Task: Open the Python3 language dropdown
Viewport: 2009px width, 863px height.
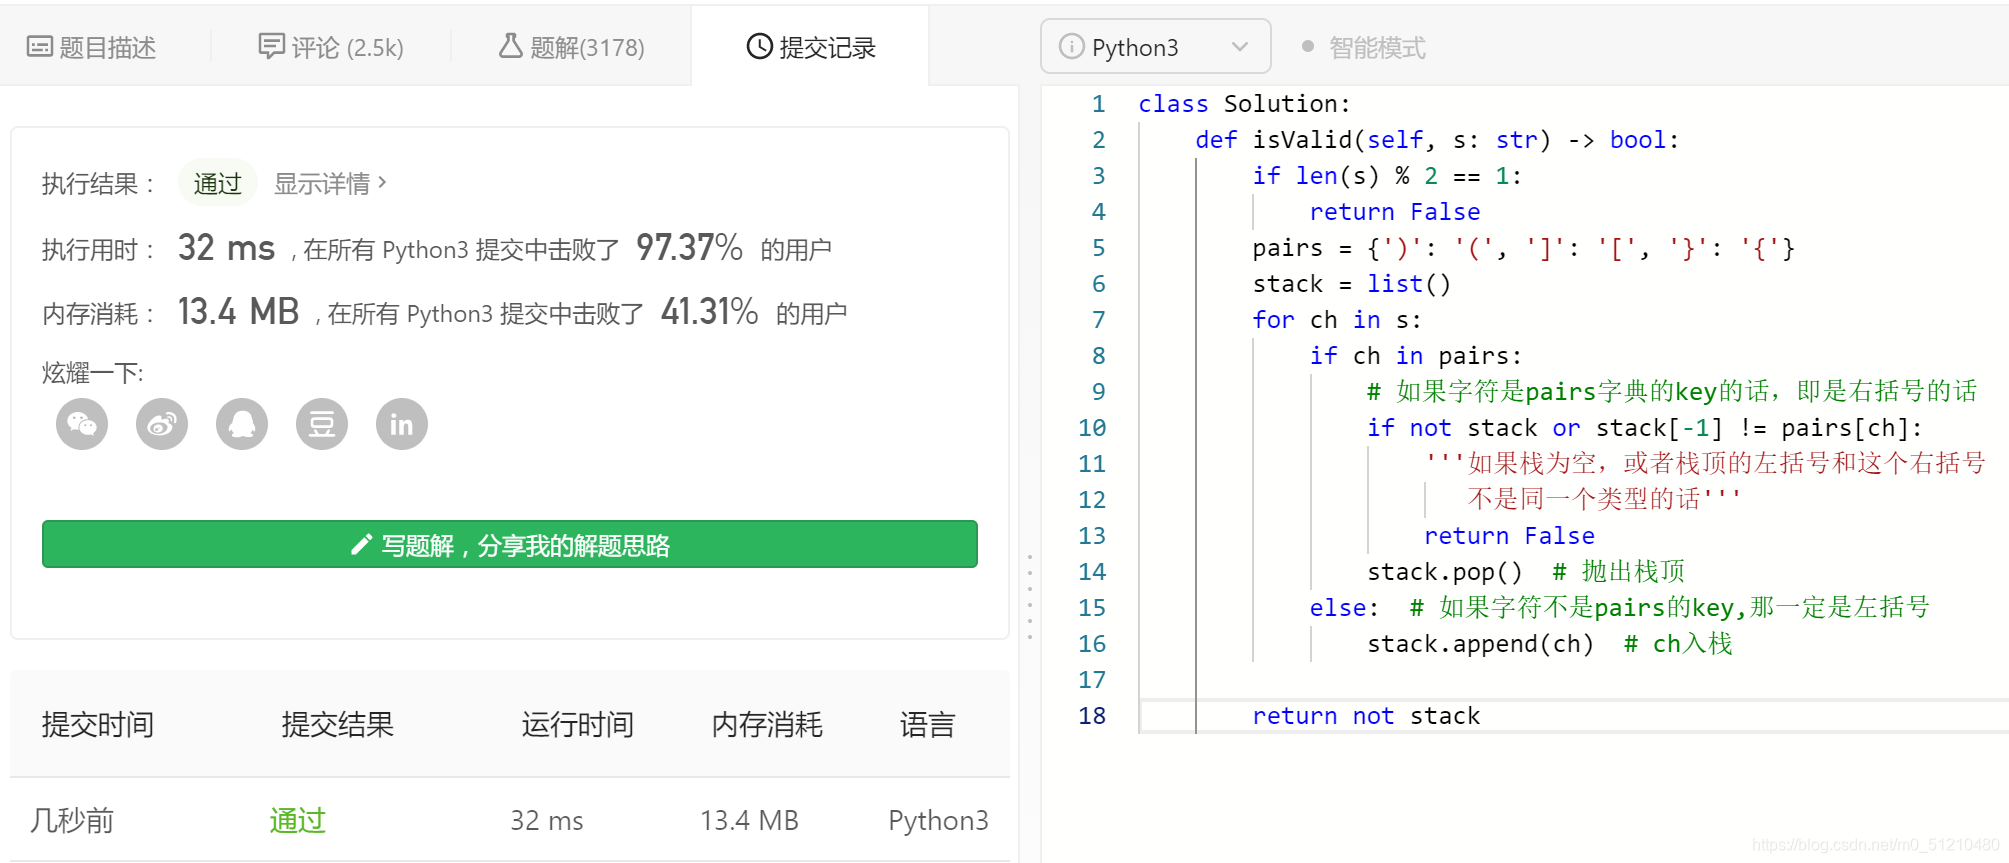Action: click(x=1155, y=47)
